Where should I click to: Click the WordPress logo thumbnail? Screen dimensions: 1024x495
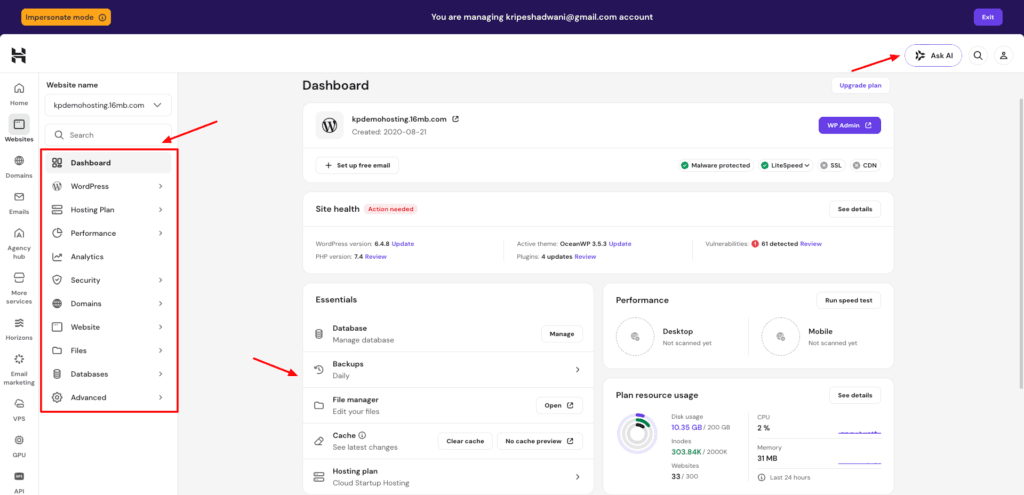coord(329,125)
